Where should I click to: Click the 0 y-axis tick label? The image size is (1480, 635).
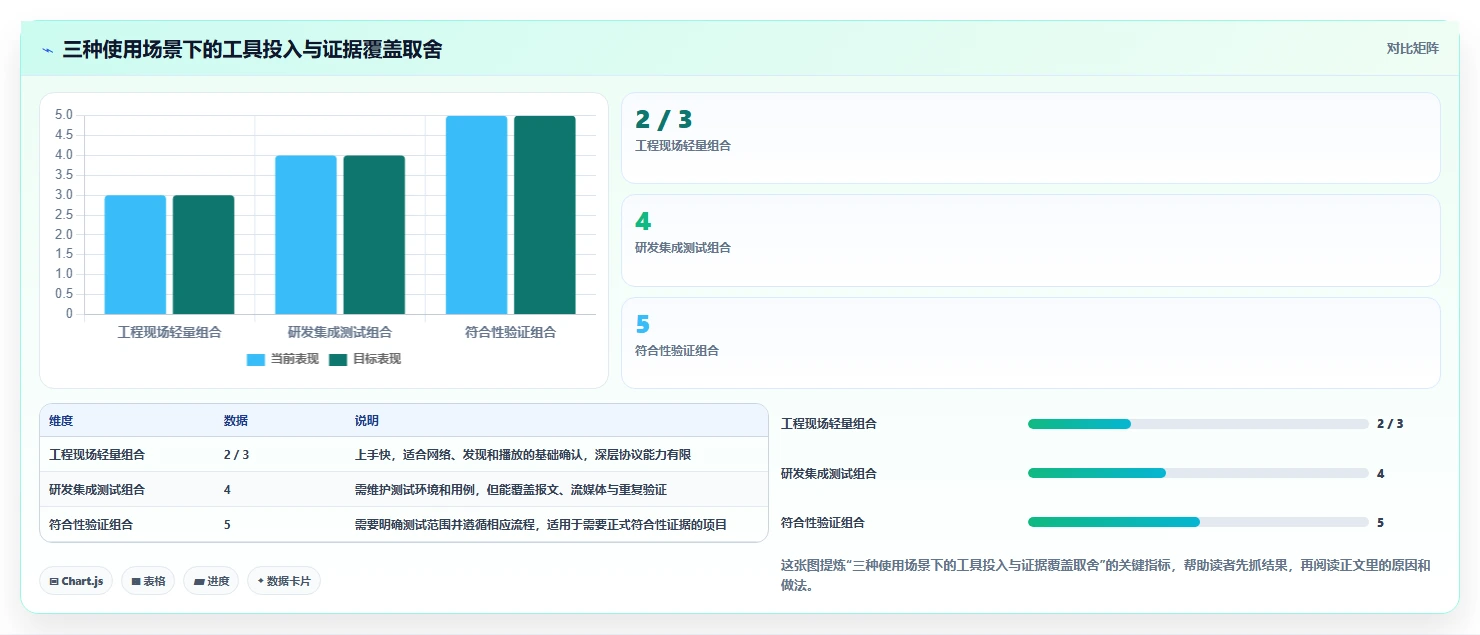tap(69, 314)
